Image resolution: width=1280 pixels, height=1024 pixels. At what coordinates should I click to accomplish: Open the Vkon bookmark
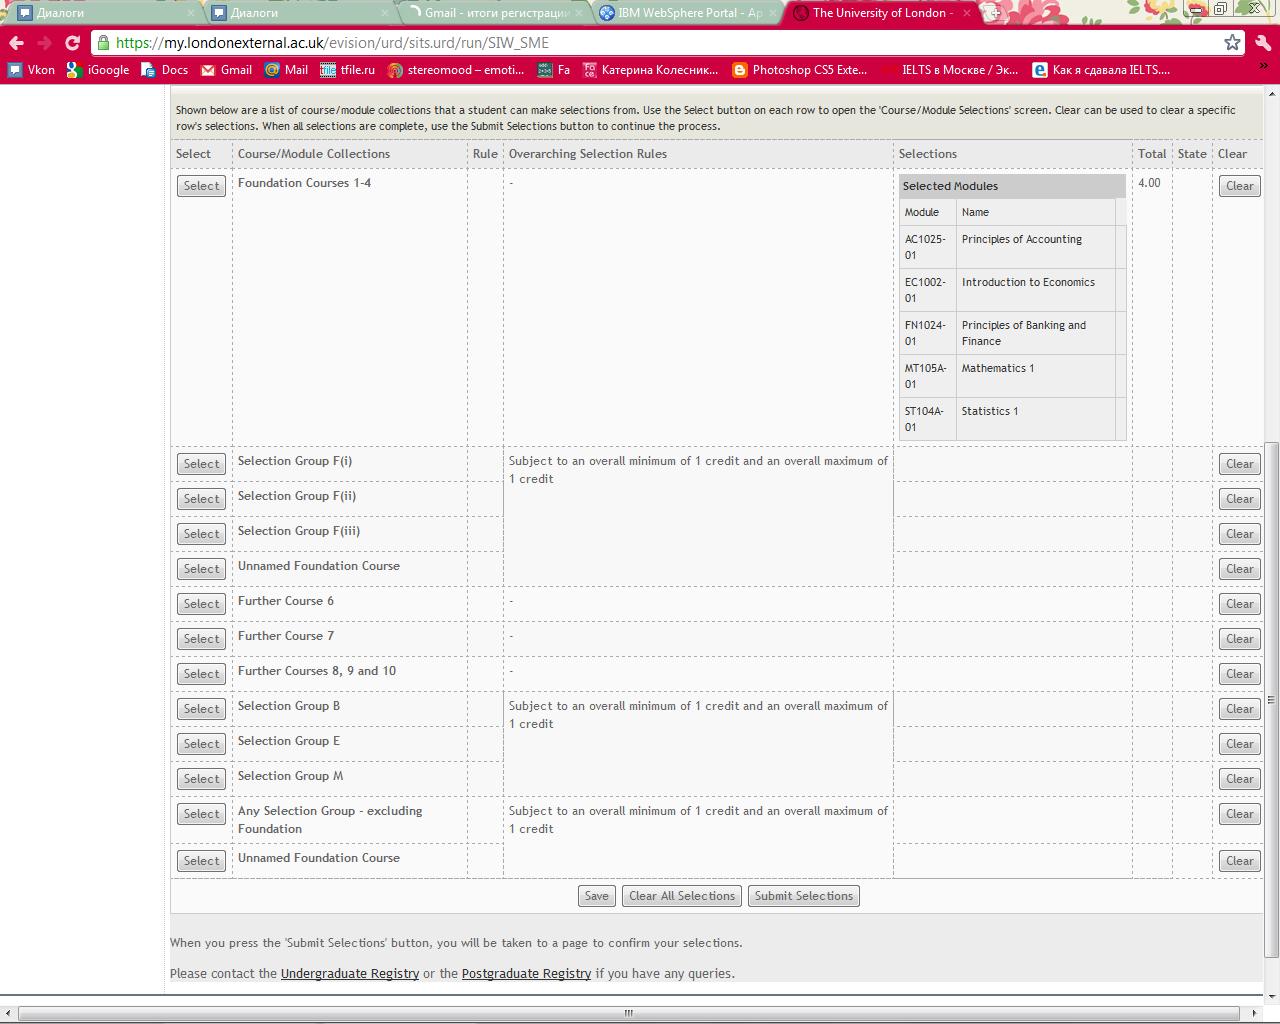coord(31,70)
